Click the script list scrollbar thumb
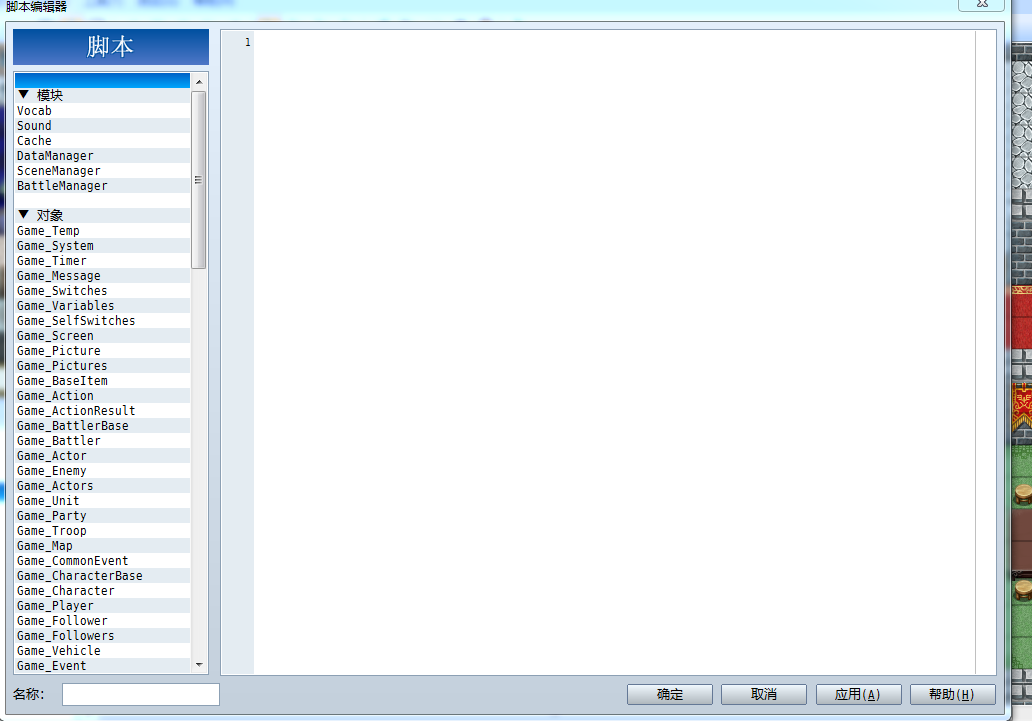The image size is (1032, 721). click(198, 180)
